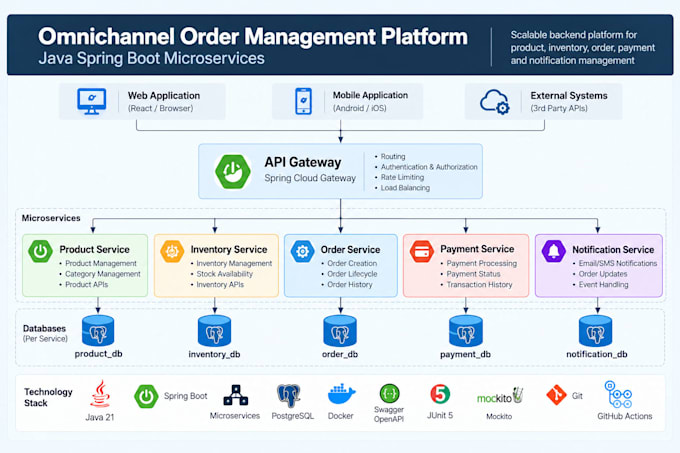Select the inventory_db database cylinder icon
The height and width of the screenshot is (453, 680).
[x=214, y=331]
